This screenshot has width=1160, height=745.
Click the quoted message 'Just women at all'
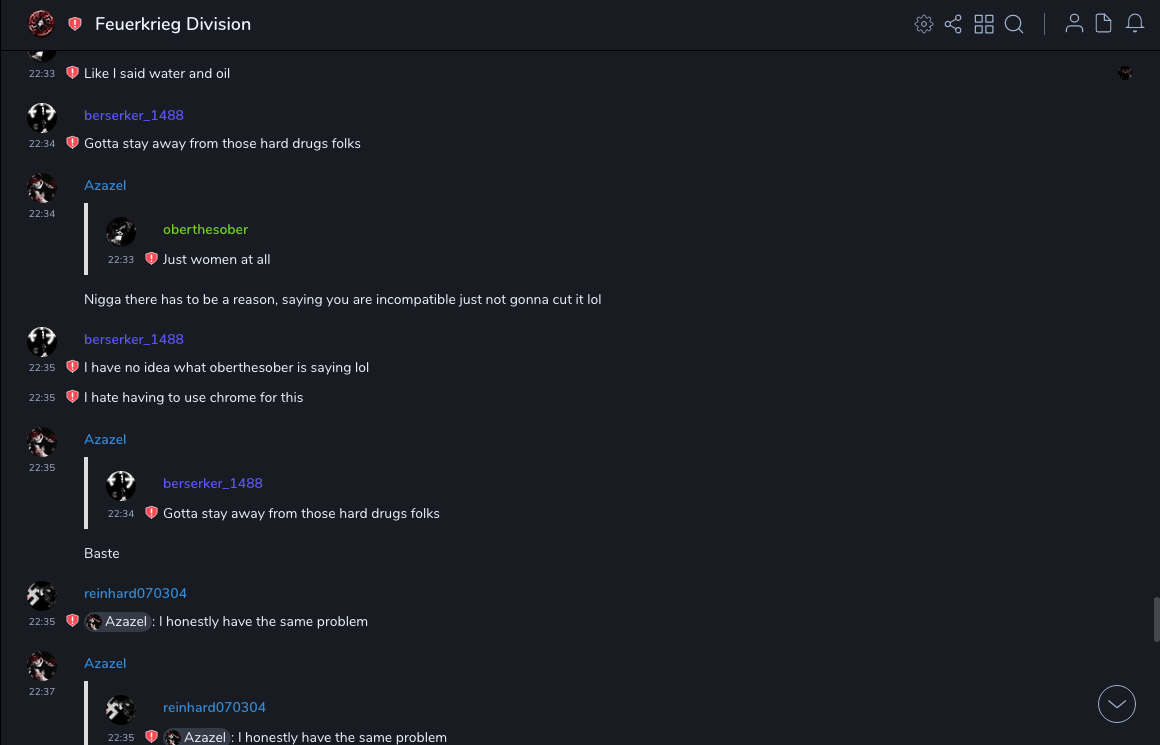216,259
